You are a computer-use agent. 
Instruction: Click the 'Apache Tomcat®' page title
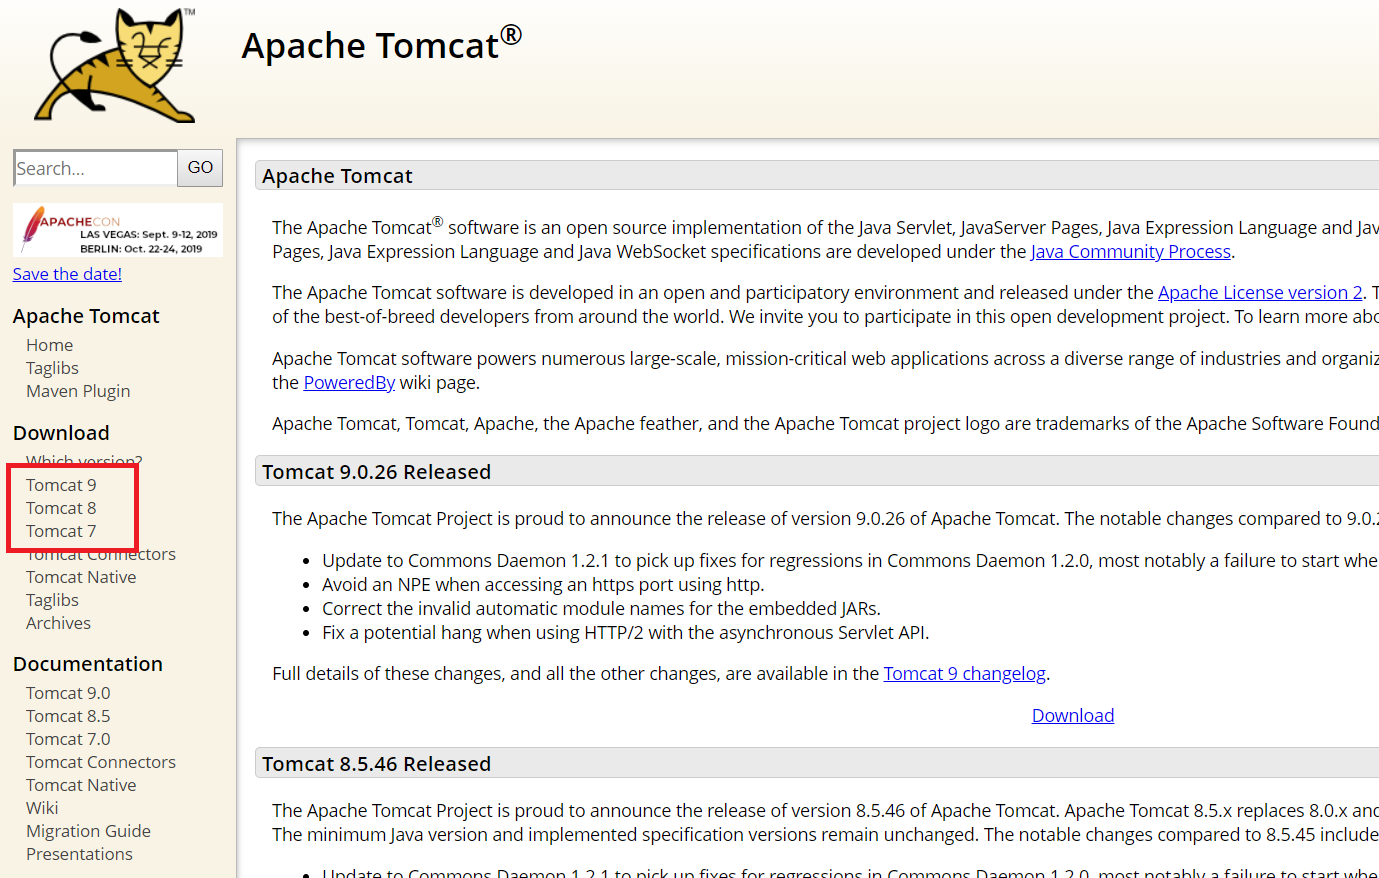(382, 44)
